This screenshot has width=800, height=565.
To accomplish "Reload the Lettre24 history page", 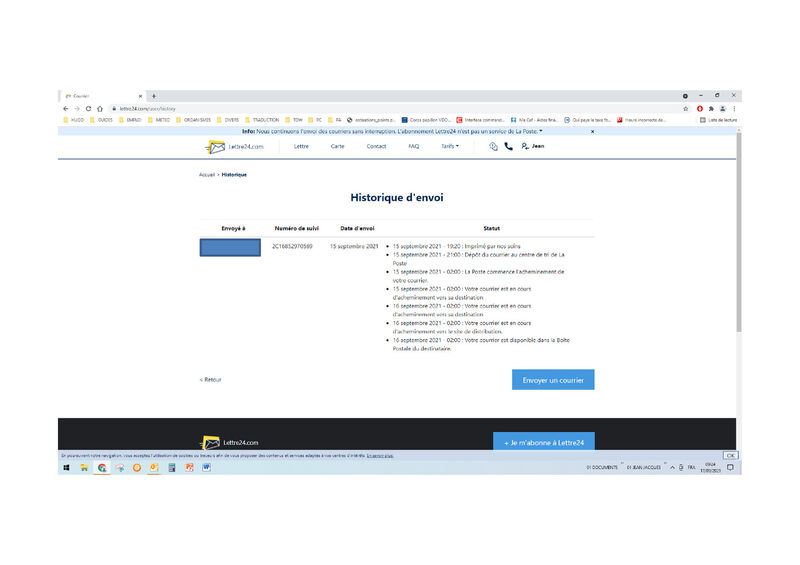I will pyautogui.click(x=88, y=109).
